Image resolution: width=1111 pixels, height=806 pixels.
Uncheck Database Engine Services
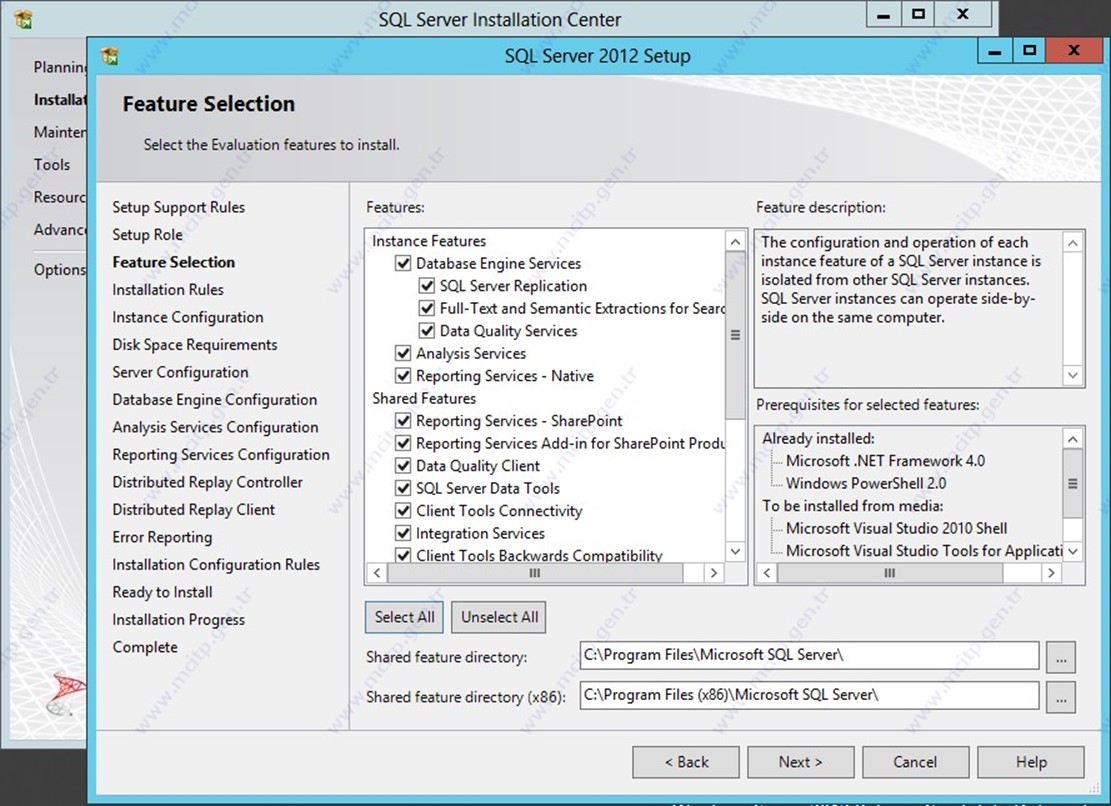point(403,263)
